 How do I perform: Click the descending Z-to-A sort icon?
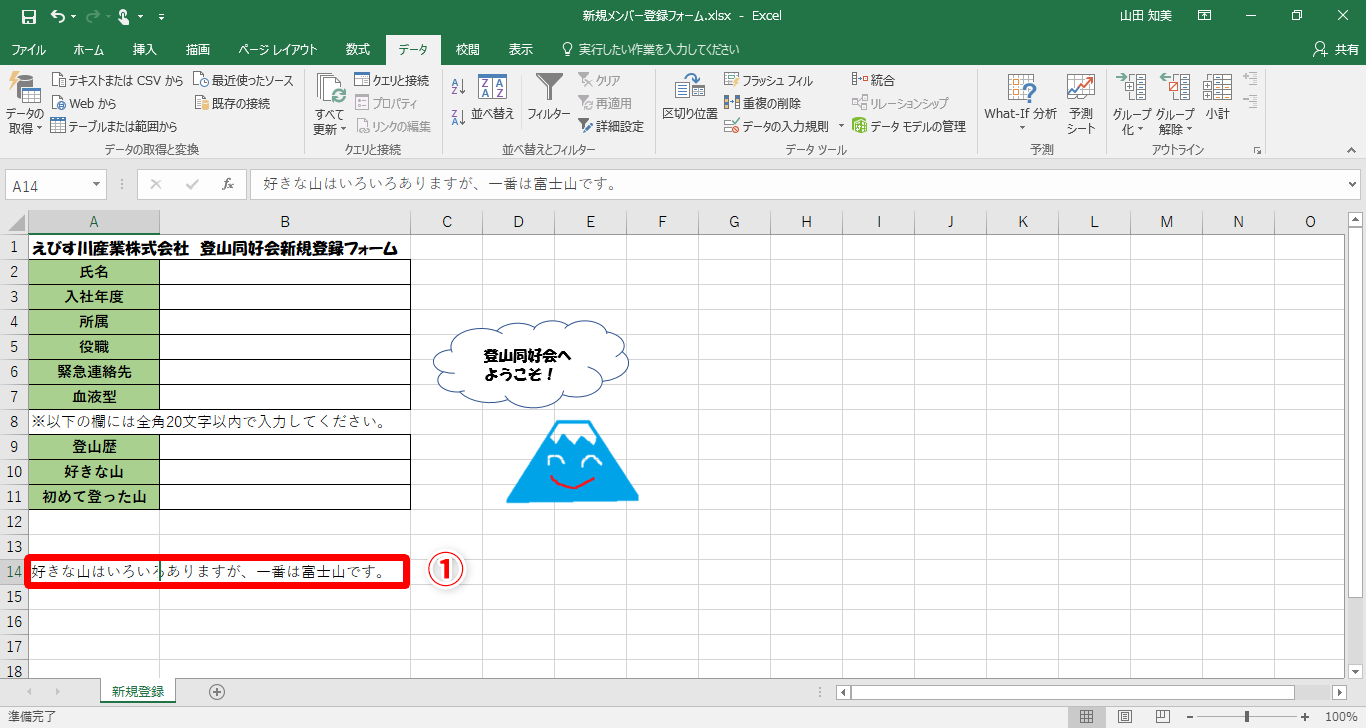[459, 117]
